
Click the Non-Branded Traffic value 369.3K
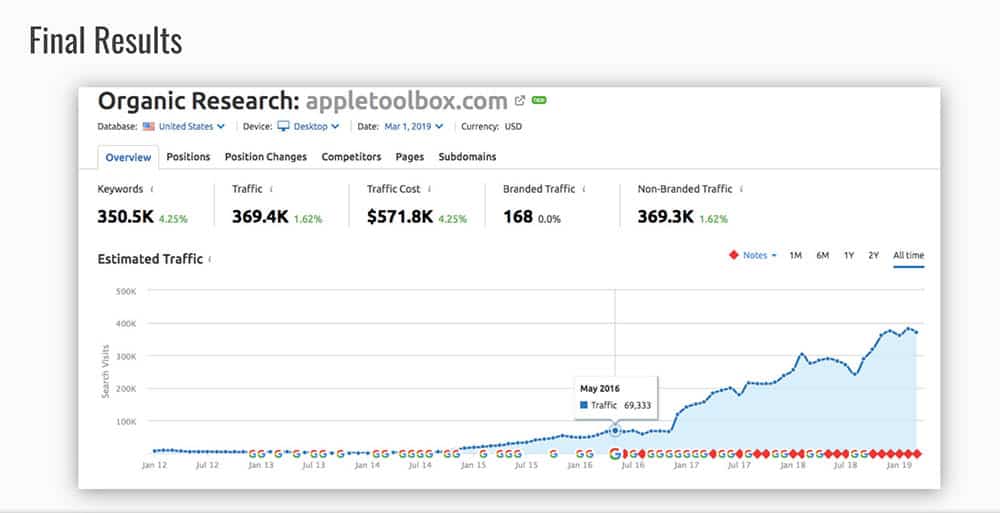(665, 217)
